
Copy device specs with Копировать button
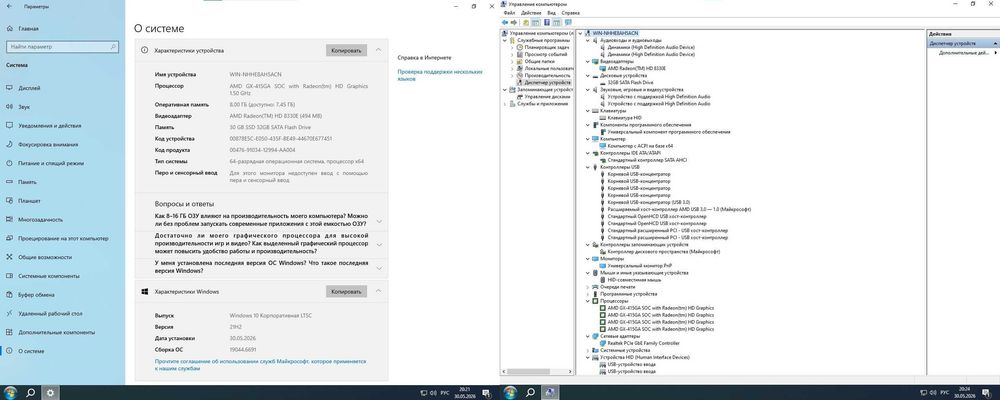346,50
